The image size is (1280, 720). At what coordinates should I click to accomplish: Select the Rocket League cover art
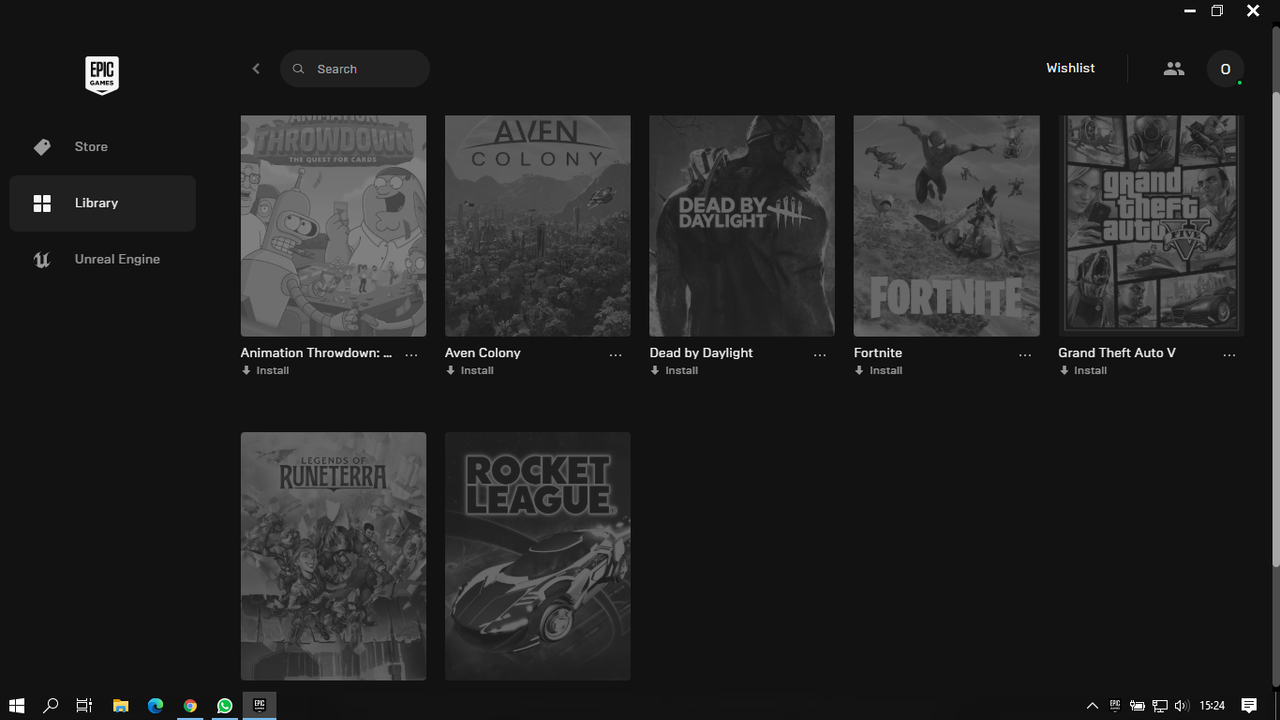tap(538, 556)
